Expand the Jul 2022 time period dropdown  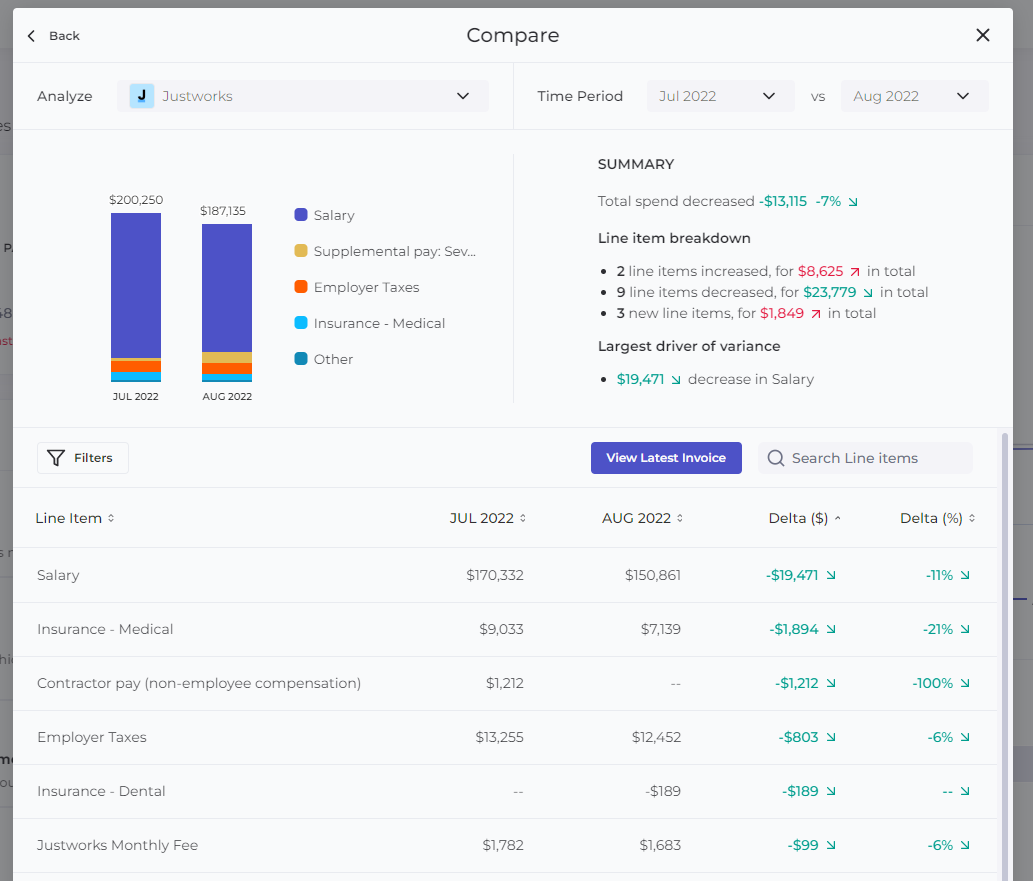721,96
